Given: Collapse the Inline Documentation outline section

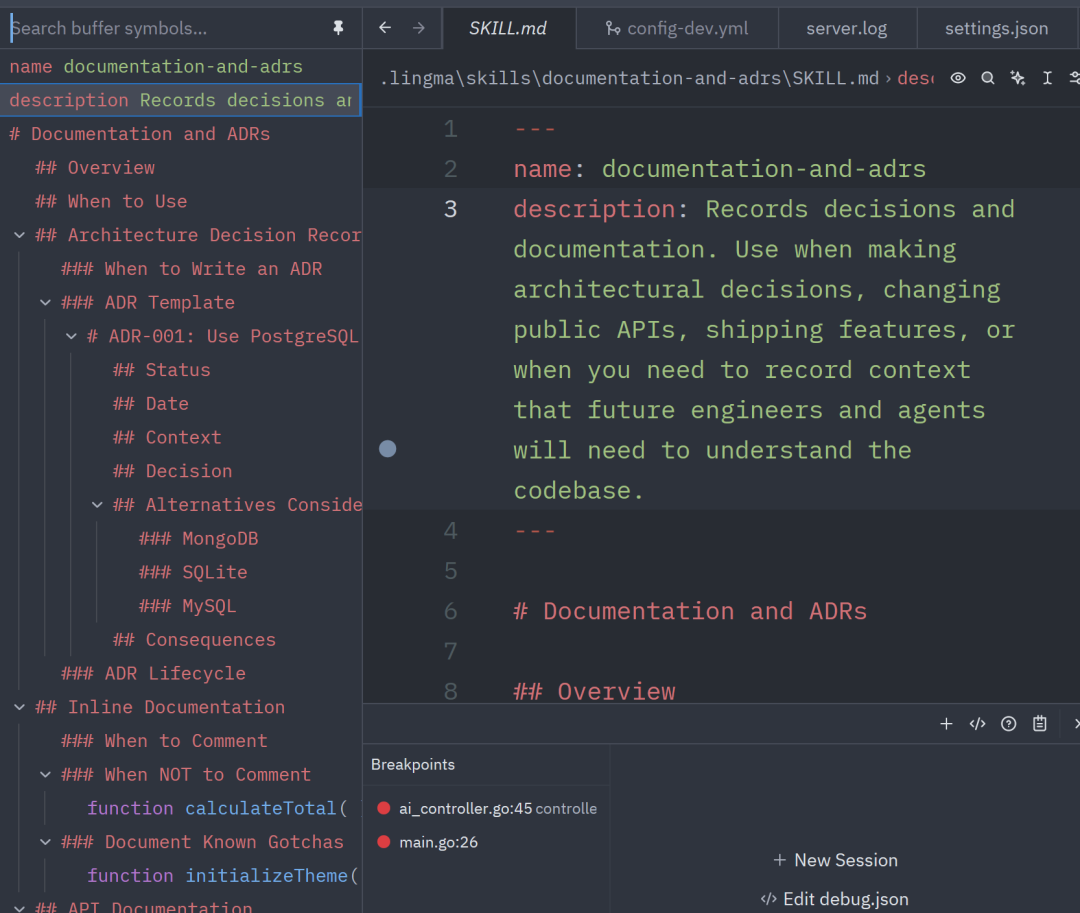Looking at the screenshot, I should point(19,707).
